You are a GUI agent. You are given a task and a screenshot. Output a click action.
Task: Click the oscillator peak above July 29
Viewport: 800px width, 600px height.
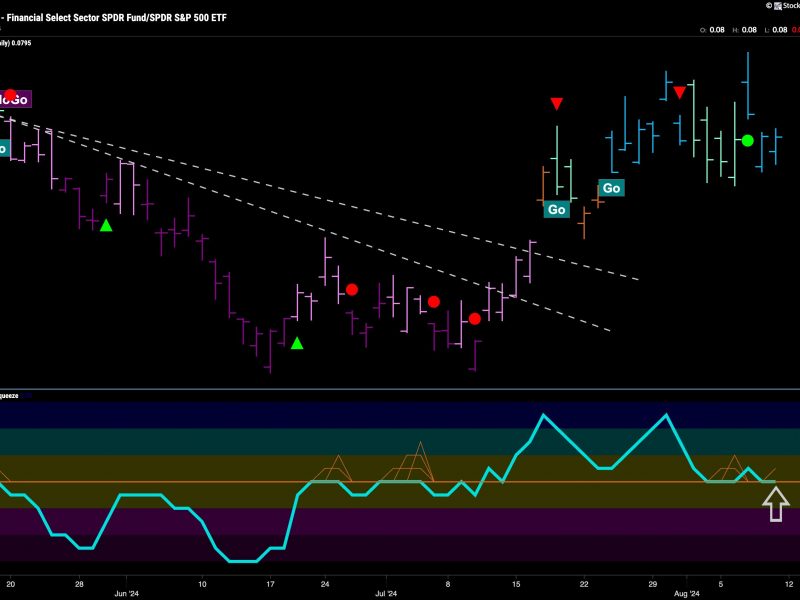[x=666, y=415]
